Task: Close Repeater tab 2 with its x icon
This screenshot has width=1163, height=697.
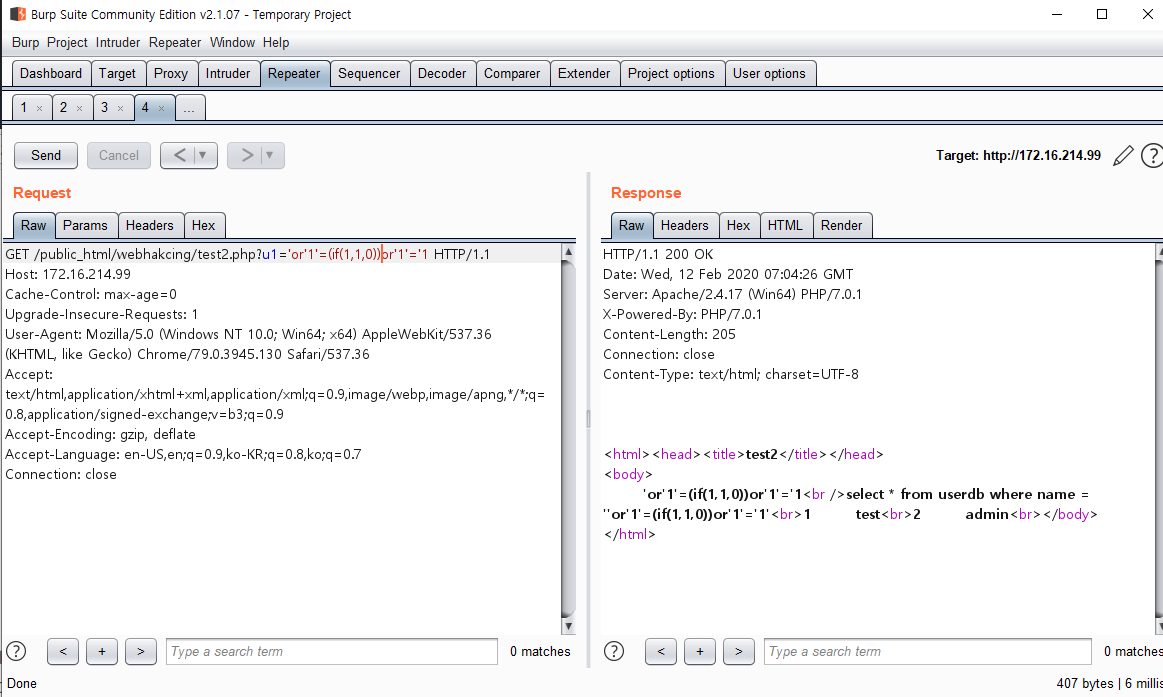Action: [x=79, y=108]
